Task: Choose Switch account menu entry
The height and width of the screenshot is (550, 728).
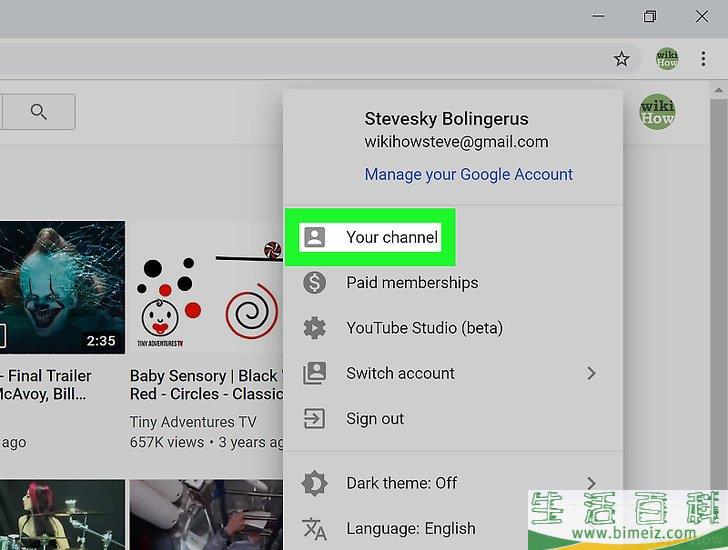Action: (x=453, y=374)
